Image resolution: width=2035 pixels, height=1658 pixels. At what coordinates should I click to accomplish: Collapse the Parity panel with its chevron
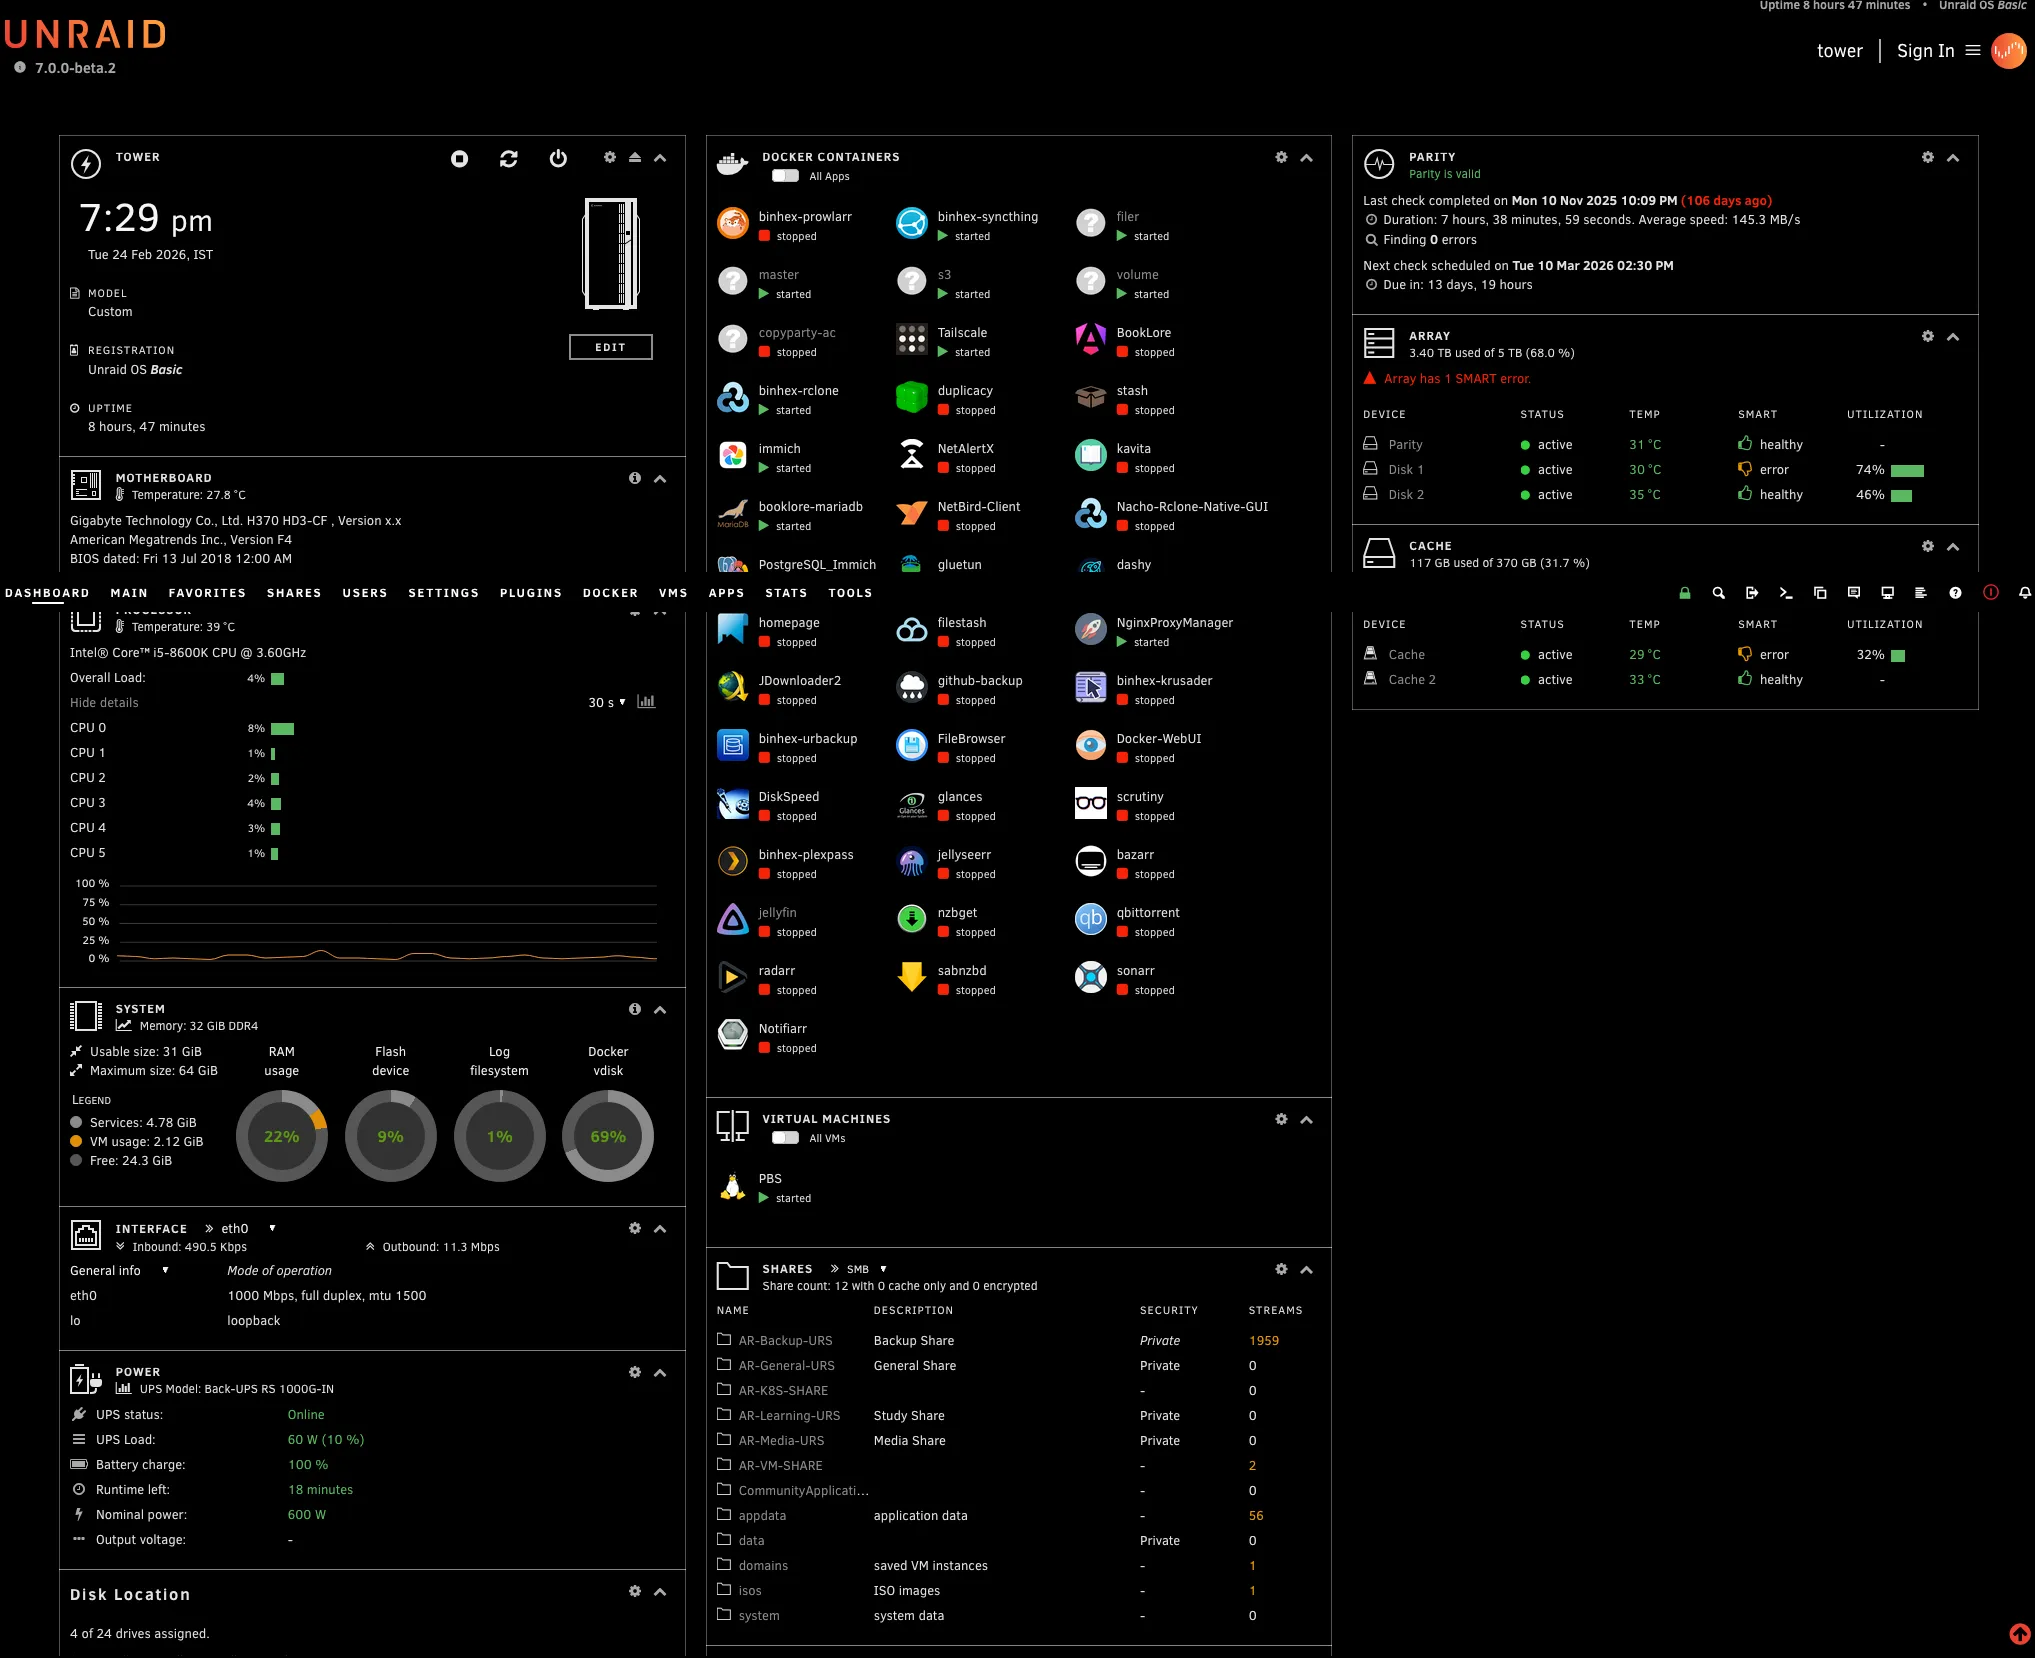tap(1953, 158)
